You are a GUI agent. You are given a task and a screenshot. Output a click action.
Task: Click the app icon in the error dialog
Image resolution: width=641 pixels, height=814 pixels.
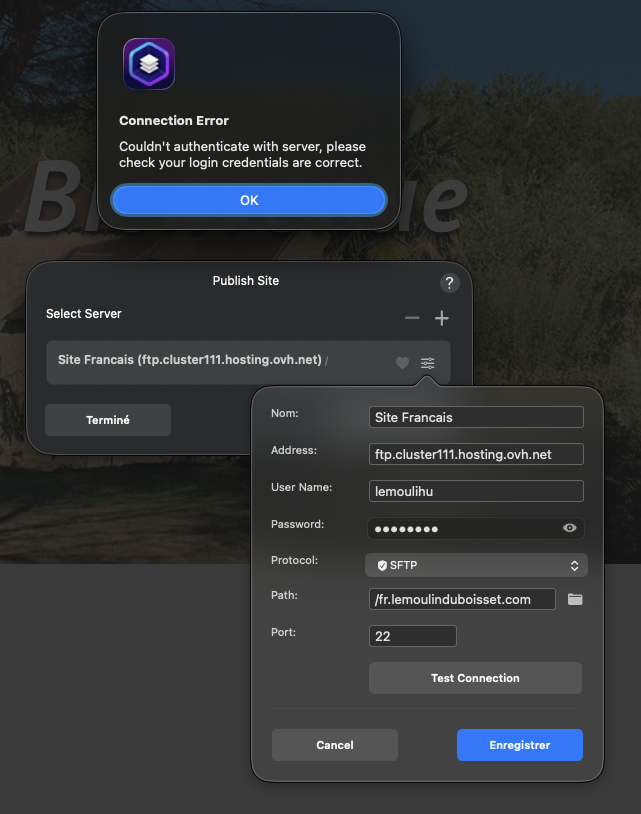coord(148,64)
